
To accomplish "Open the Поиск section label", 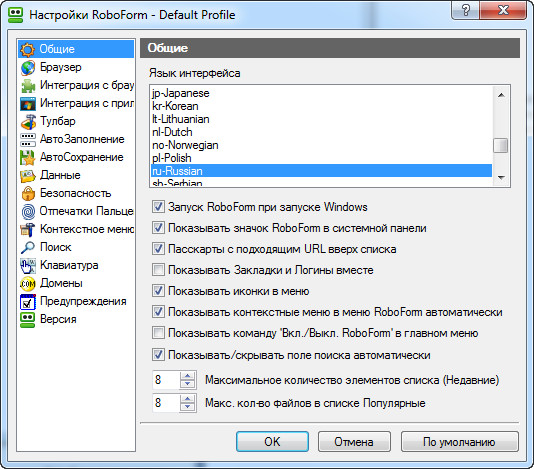I will click(x=56, y=247).
